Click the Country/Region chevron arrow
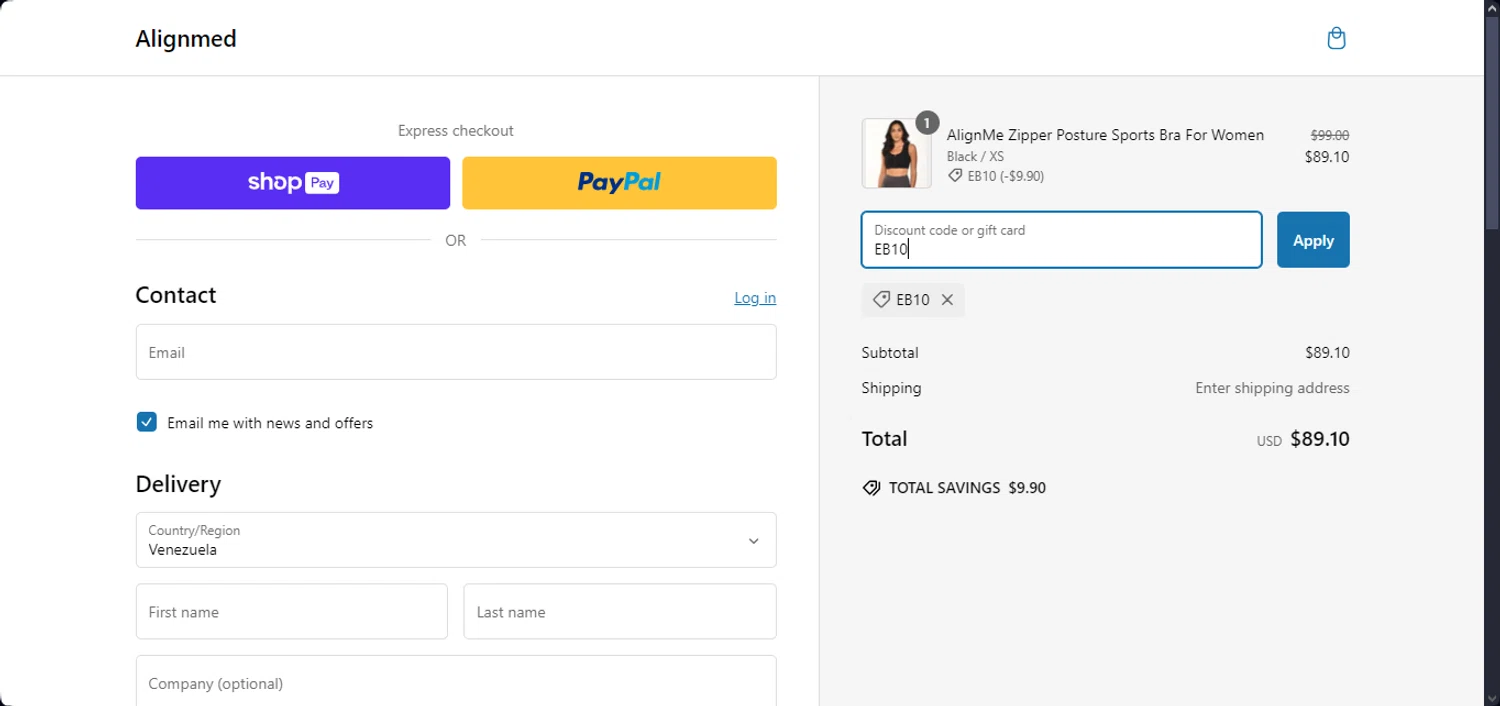The width and height of the screenshot is (1500, 706). (x=754, y=541)
